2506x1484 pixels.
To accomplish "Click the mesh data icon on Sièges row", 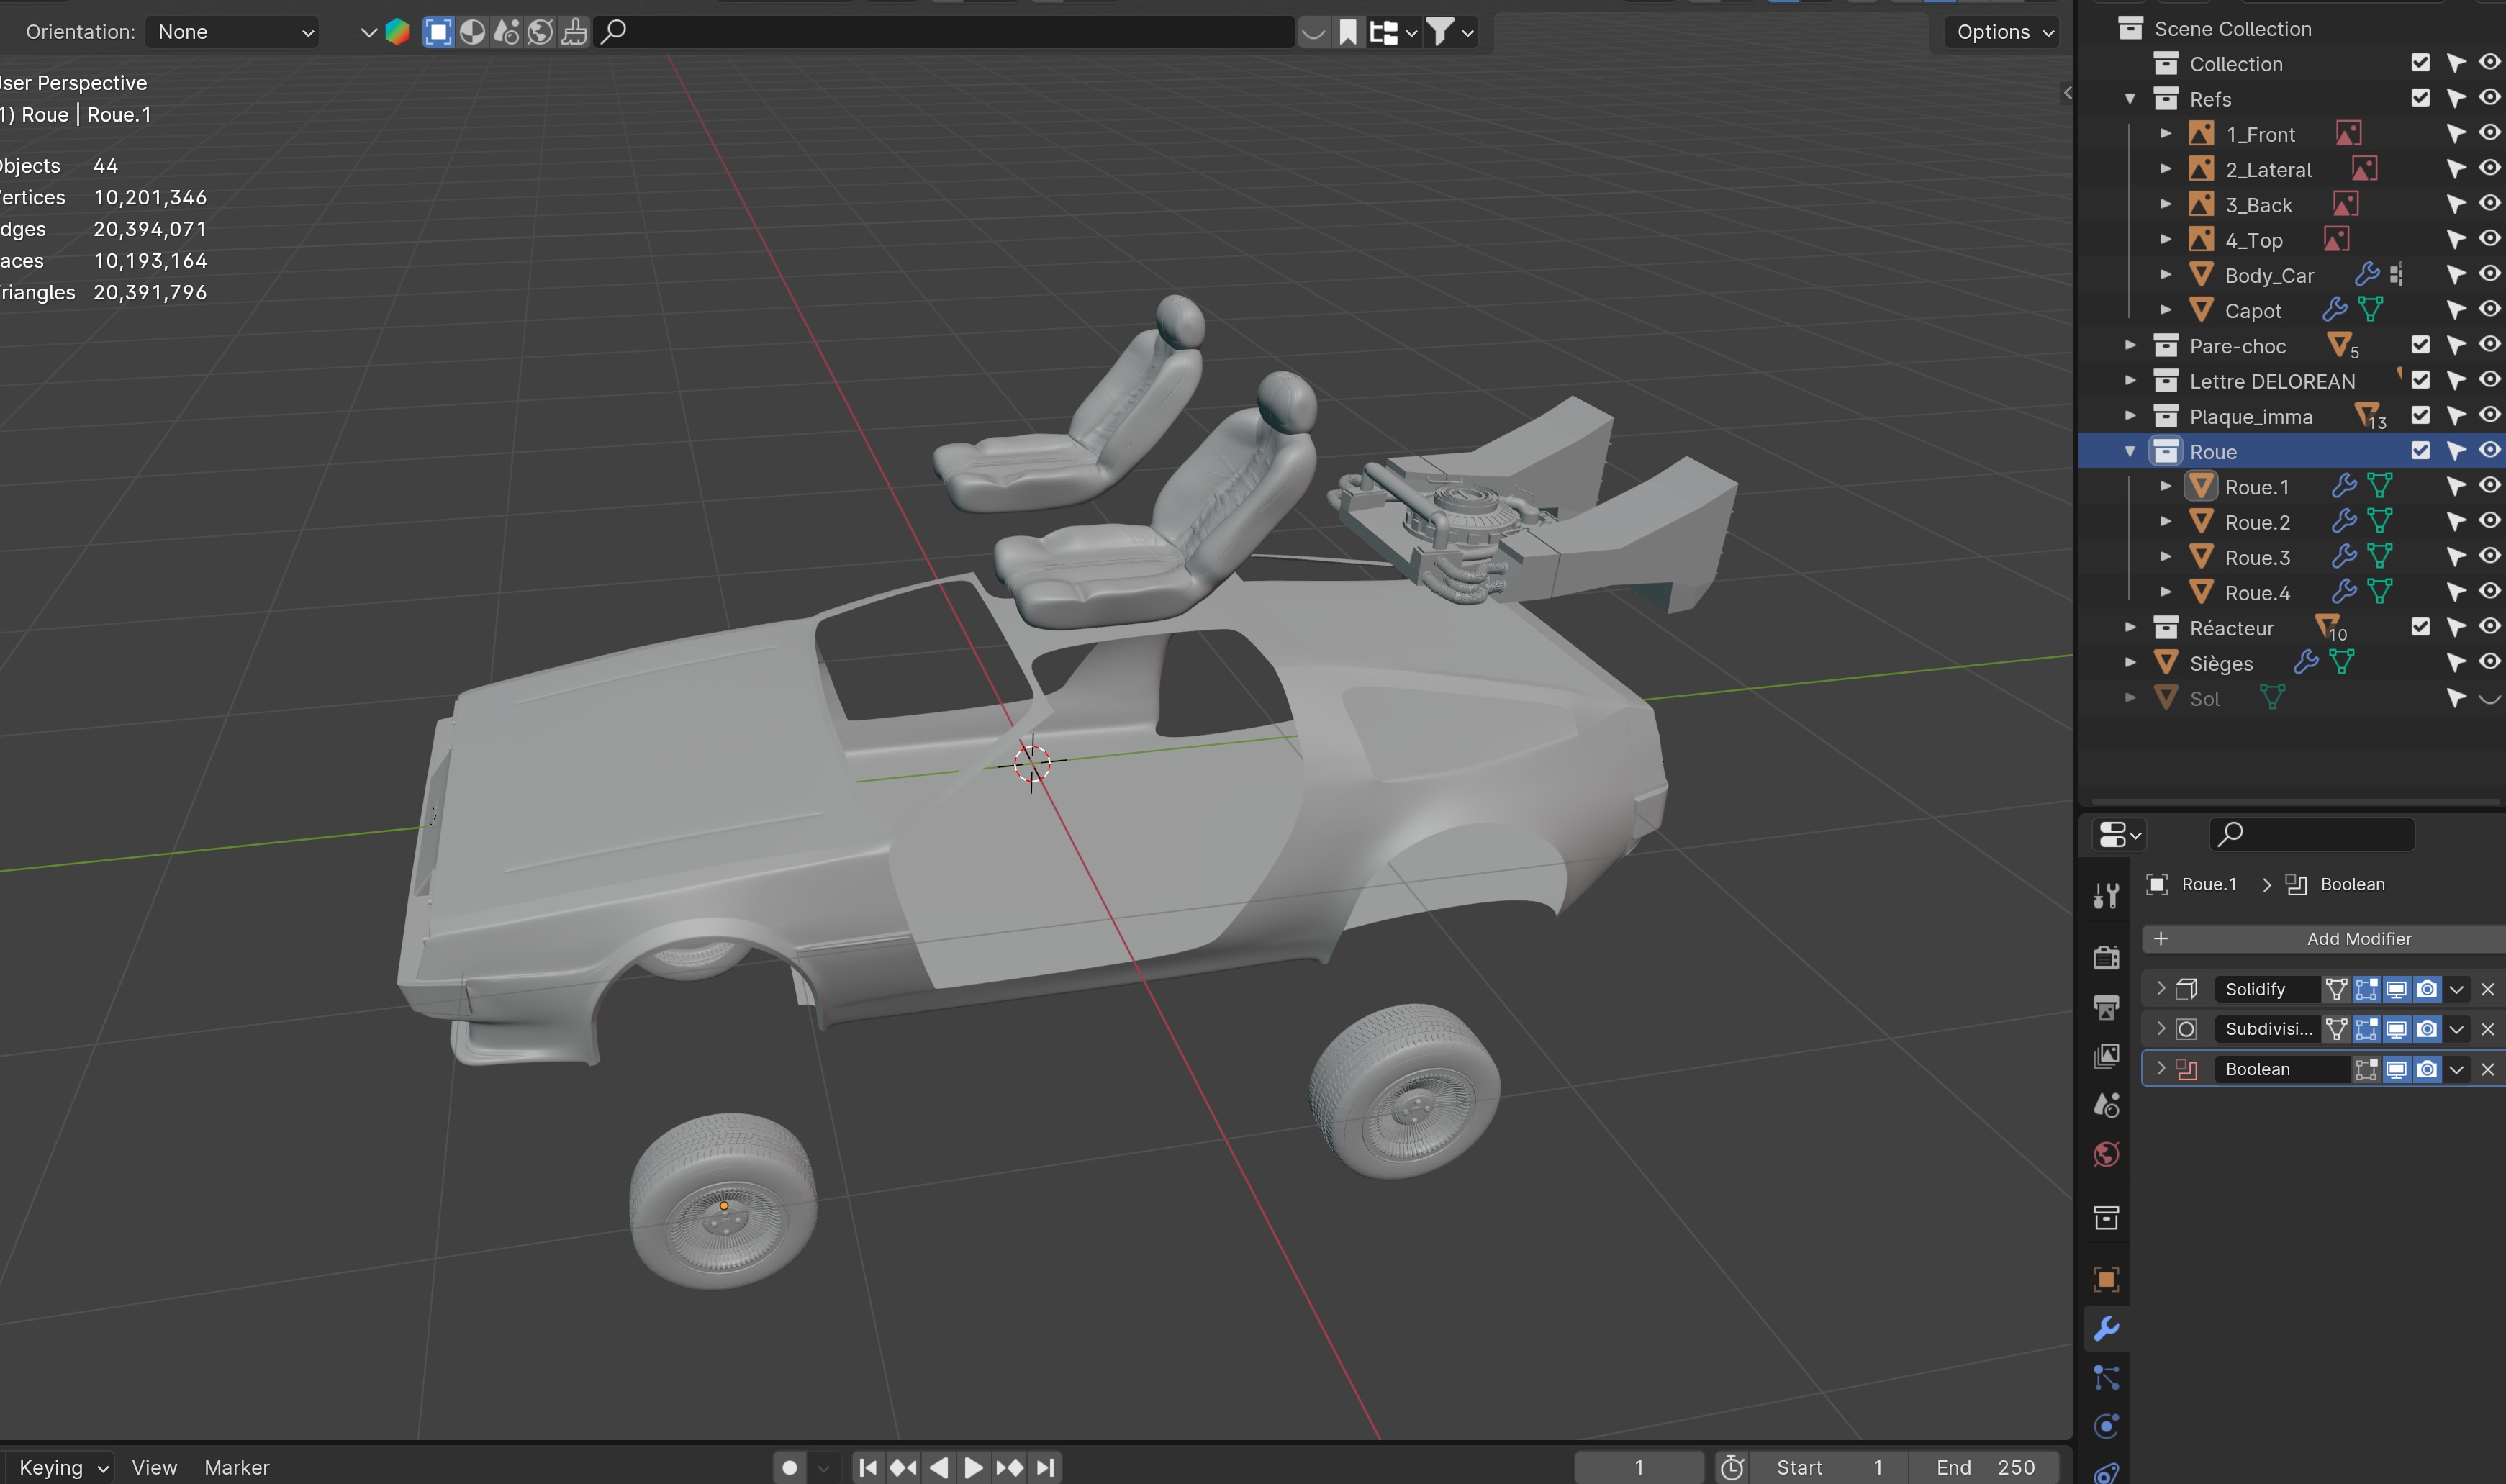I will [x=2341, y=662].
